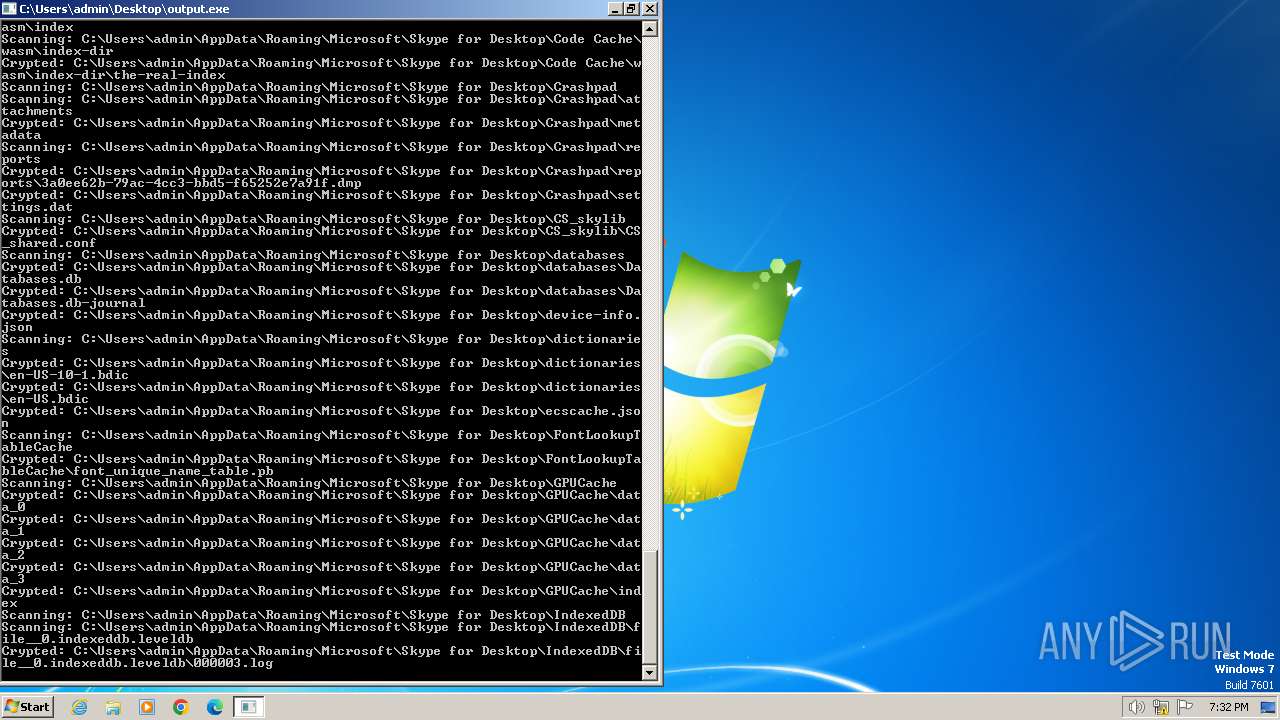Open the network status tray icon
1280x720 pixels.
click(1161, 707)
